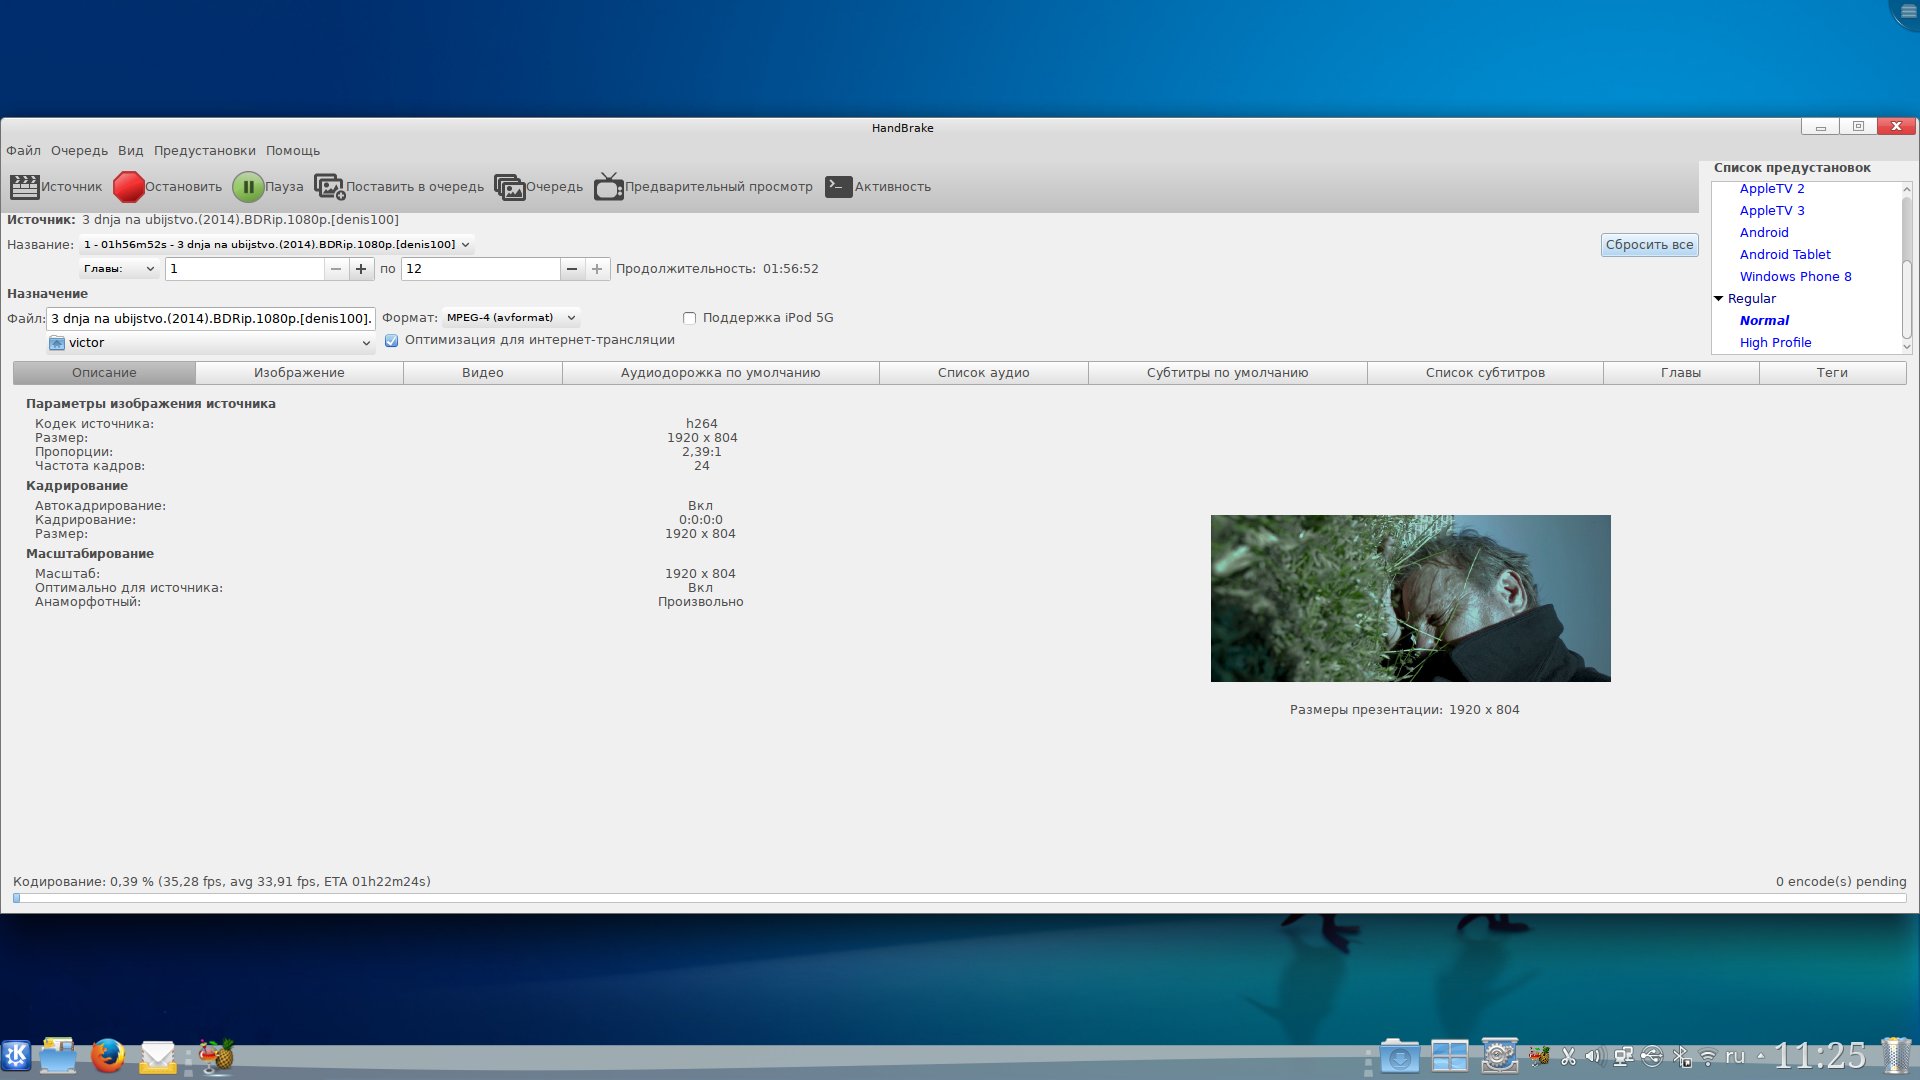The width and height of the screenshot is (1920, 1080).
Task: Stop encoding with the red Stop icon
Action: 128,187
